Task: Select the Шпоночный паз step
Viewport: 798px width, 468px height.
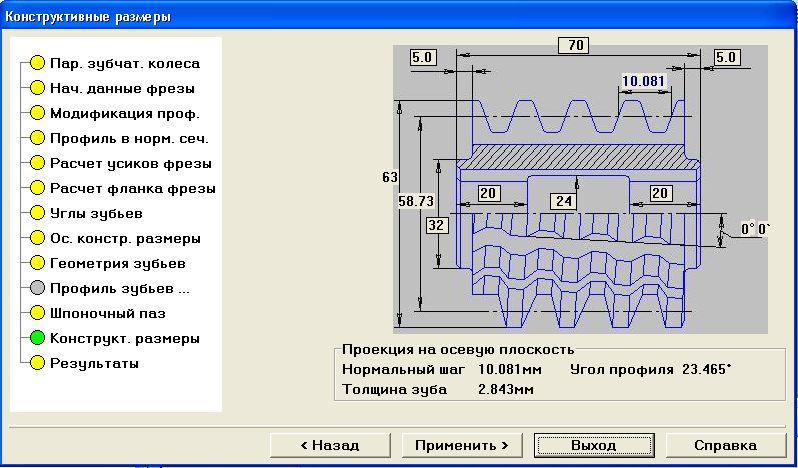Action: coord(108,314)
